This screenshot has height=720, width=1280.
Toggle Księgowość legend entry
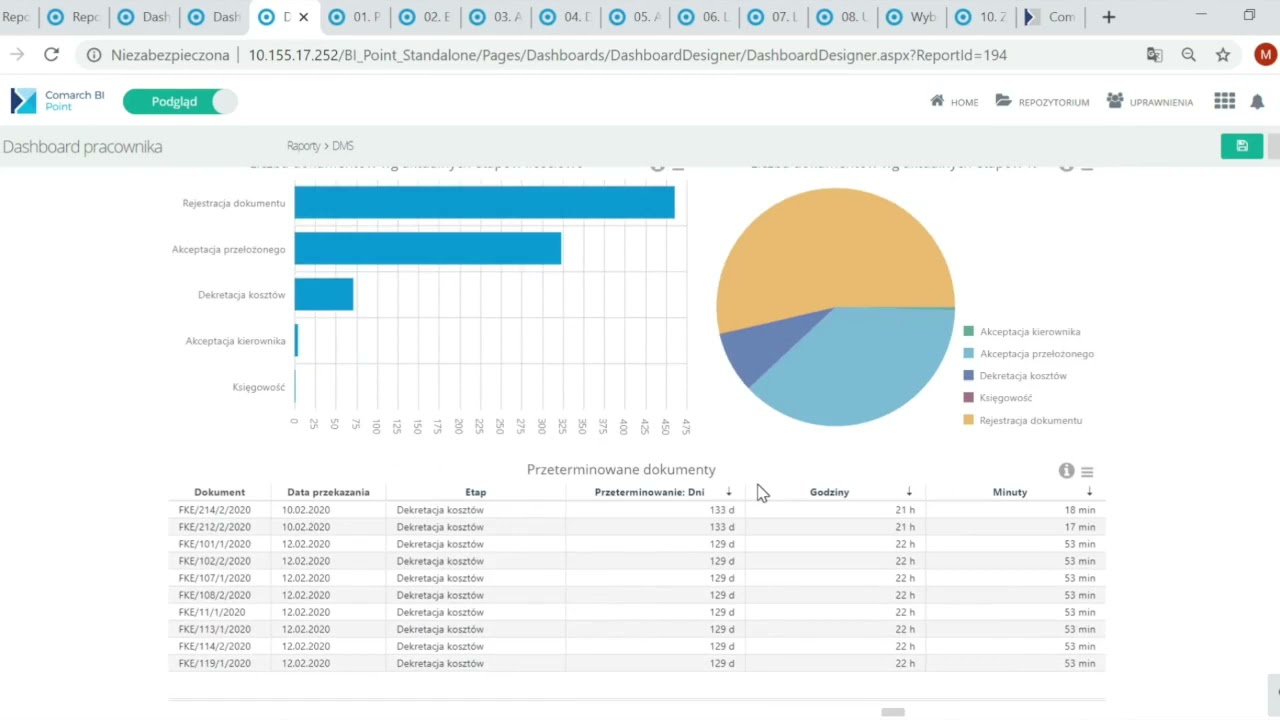click(998, 398)
